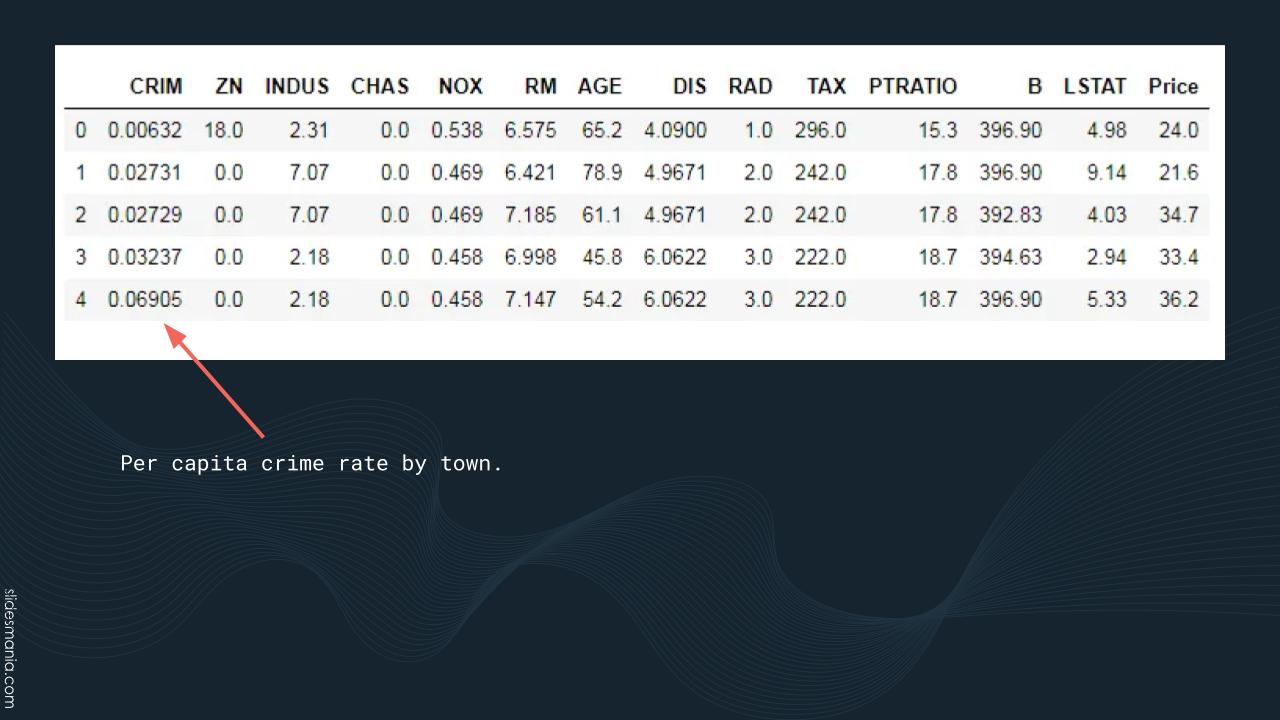
Task: Click the PTRATIO column header
Action: 912,87
